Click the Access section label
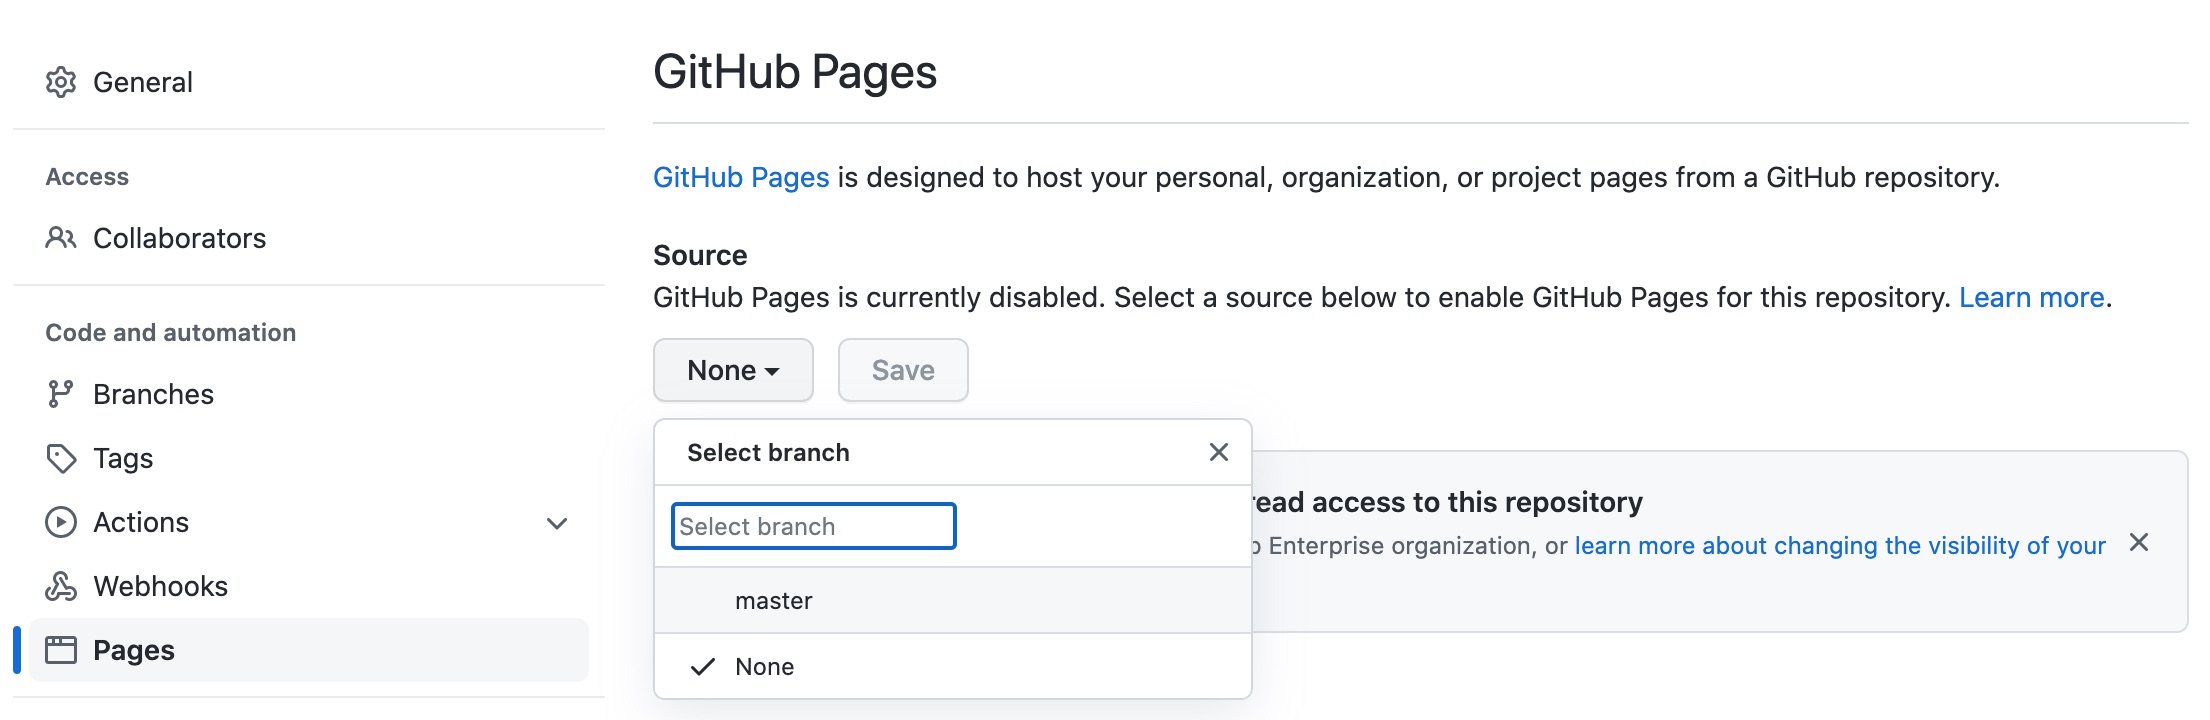The height and width of the screenshot is (720, 2210). [x=87, y=177]
